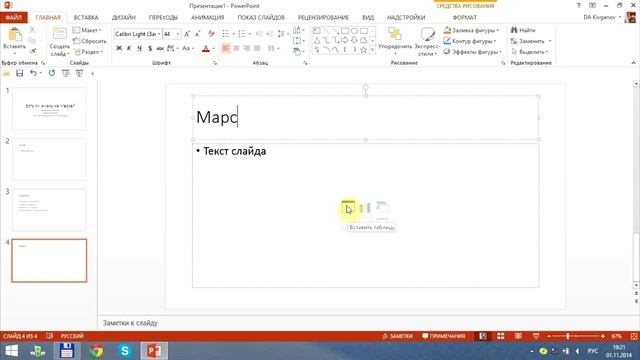Open the ФАЙЛ menu
This screenshot has height=360, width=640.
(x=13, y=18)
